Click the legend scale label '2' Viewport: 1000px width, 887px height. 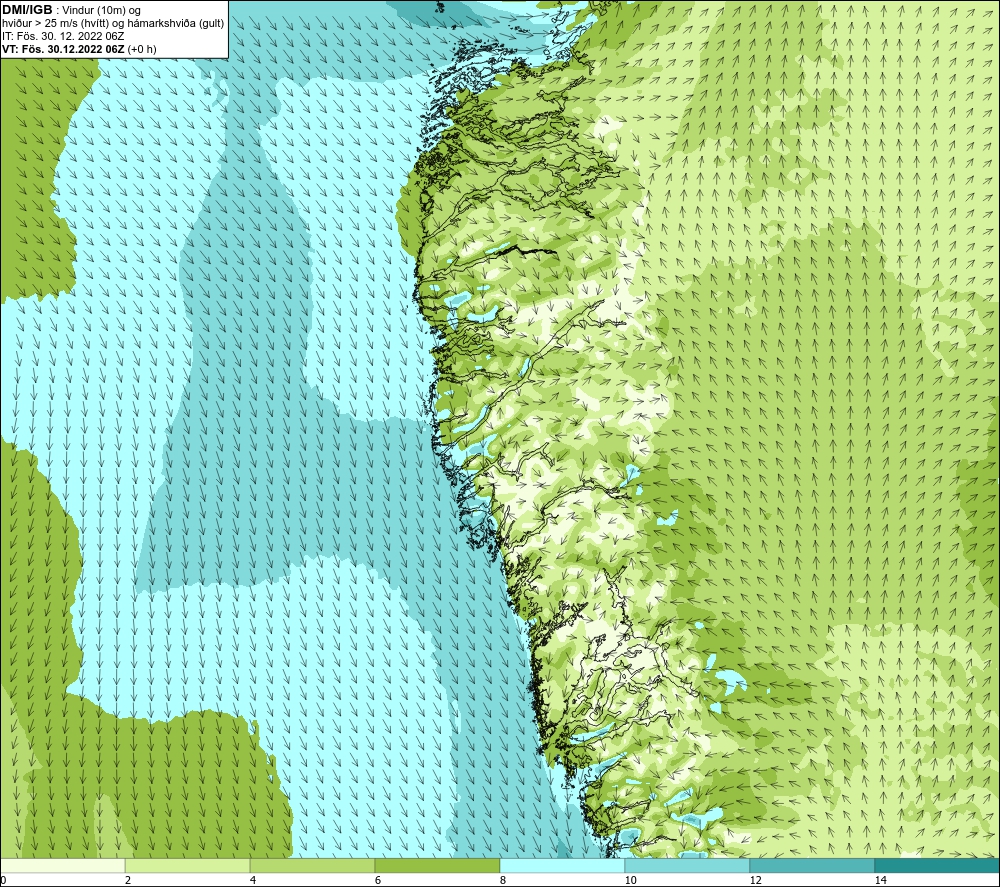pos(128,880)
